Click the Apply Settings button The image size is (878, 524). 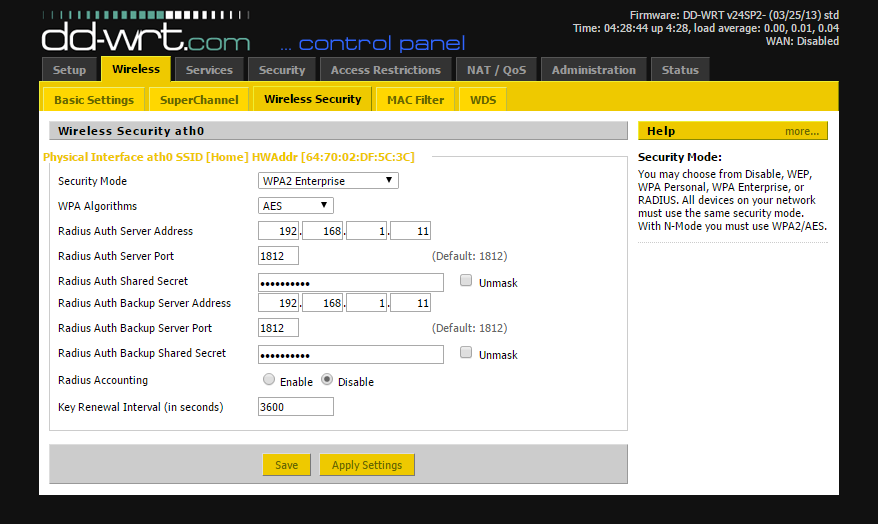366,465
